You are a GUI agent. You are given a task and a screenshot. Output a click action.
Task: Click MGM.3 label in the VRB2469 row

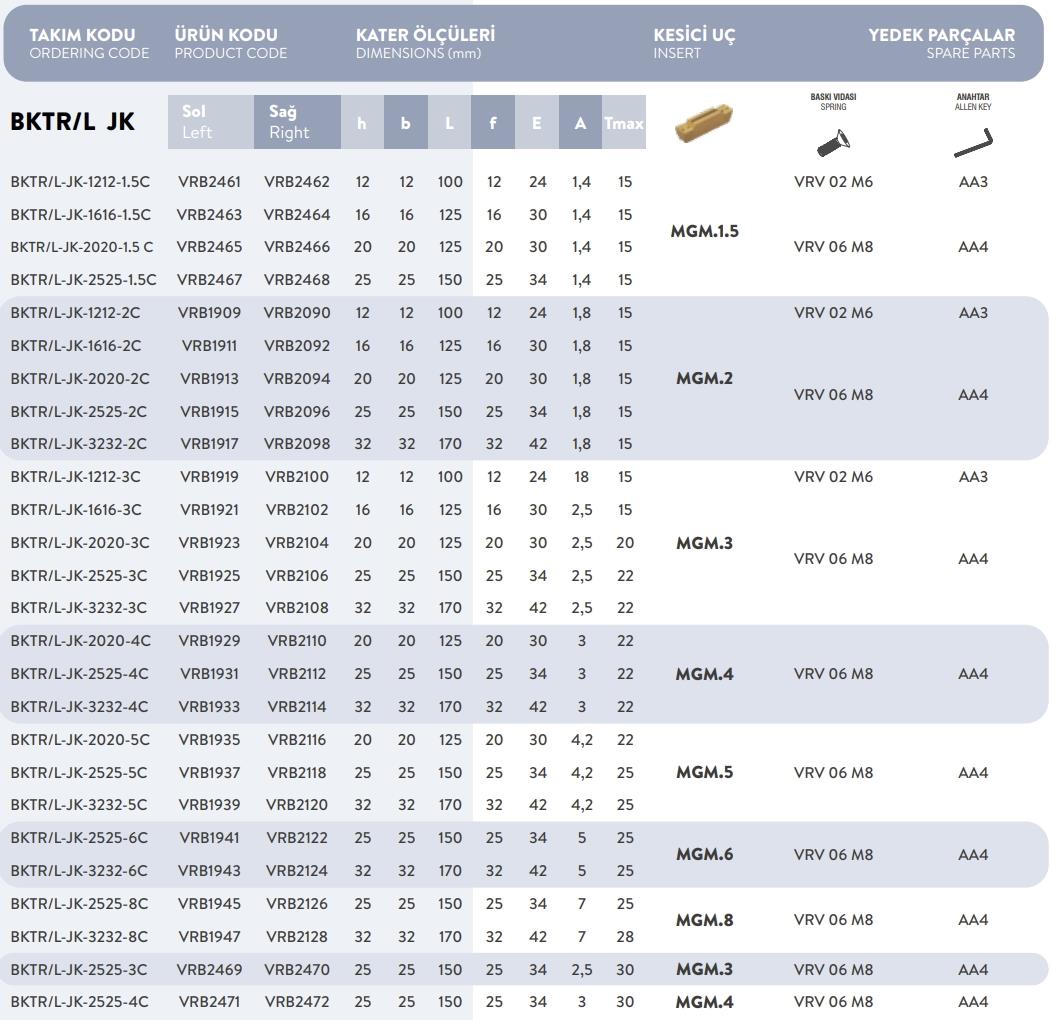(x=704, y=969)
